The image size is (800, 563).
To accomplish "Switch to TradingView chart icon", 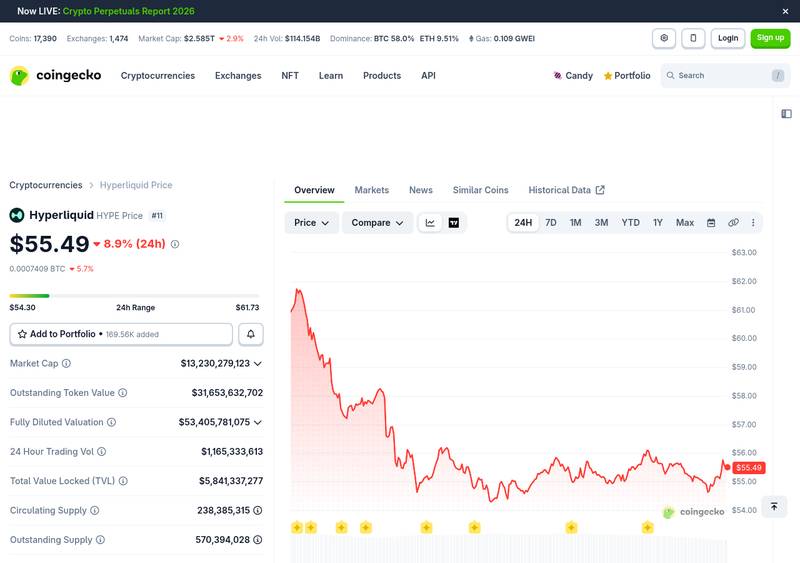I will [x=454, y=223].
